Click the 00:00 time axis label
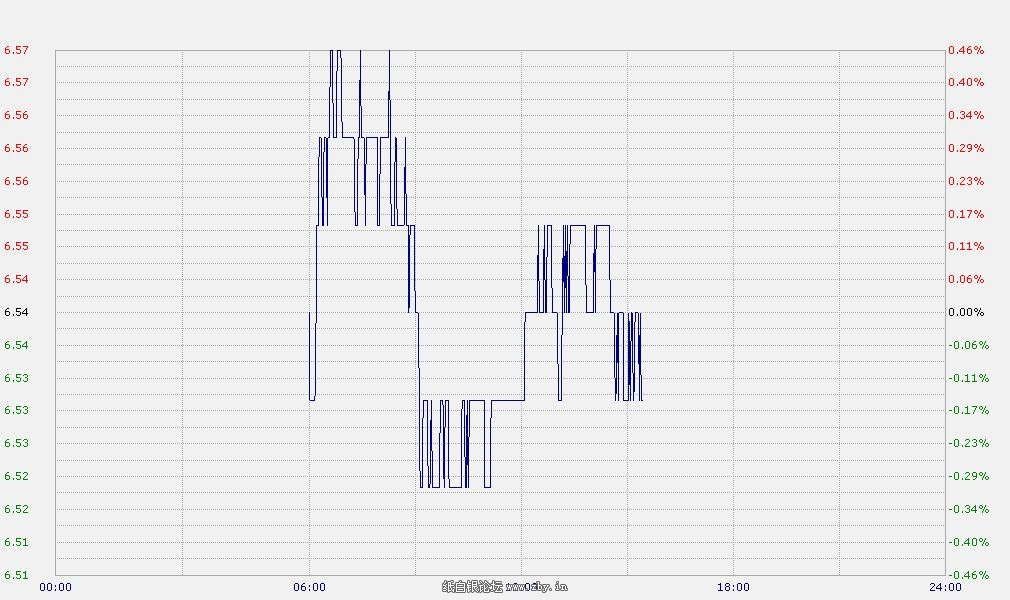The width and height of the screenshot is (1010, 600). (55, 587)
